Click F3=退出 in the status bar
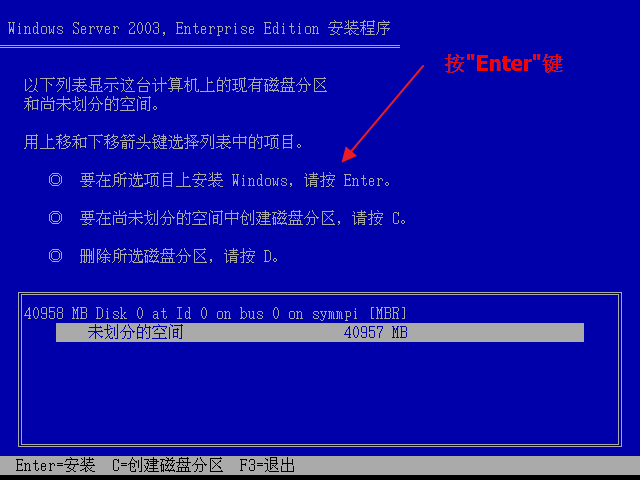Image resolution: width=640 pixels, height=480 pixels. (267, 465)
